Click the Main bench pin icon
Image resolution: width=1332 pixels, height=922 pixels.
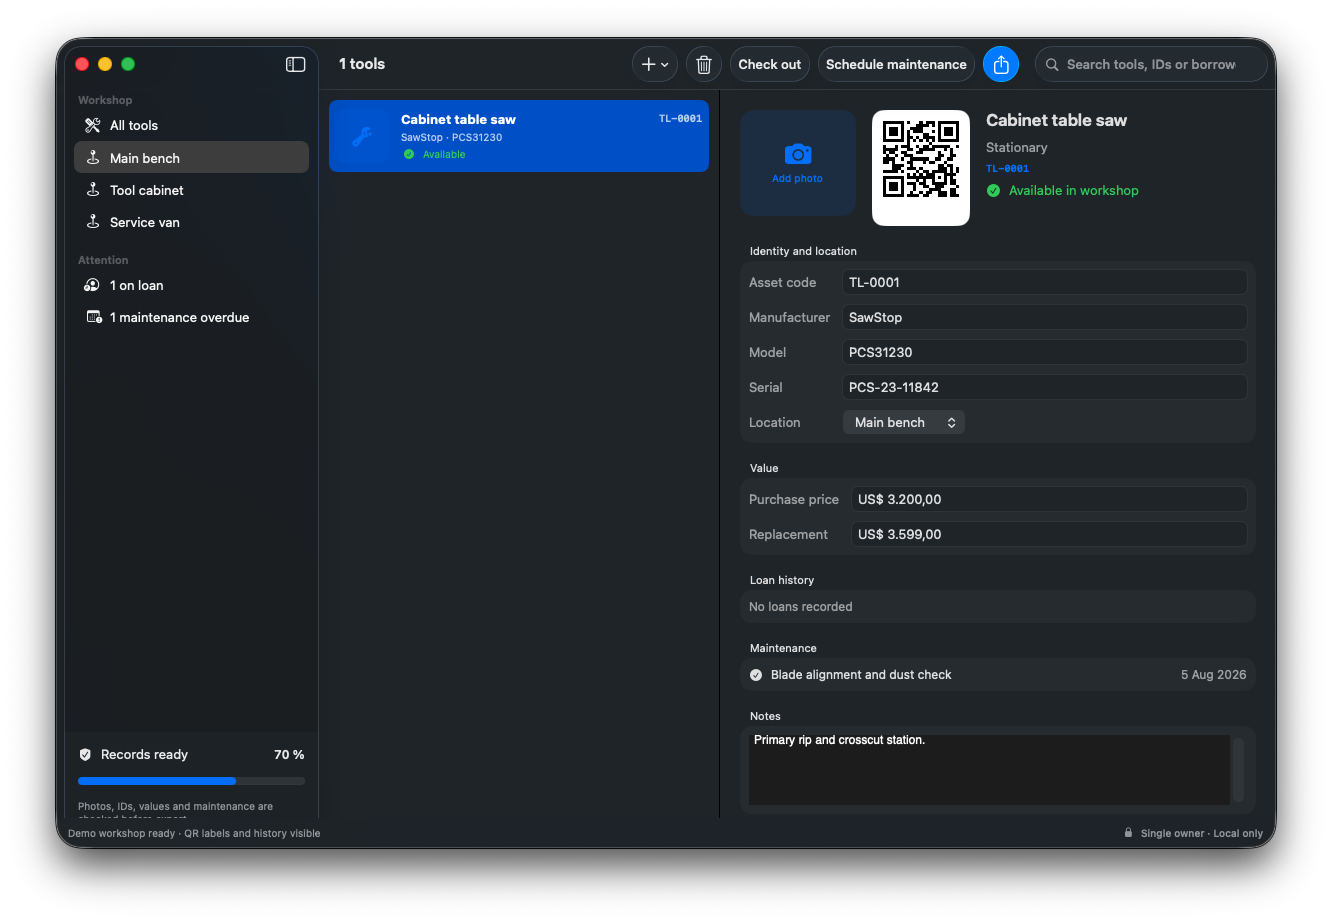pos(93,157)
